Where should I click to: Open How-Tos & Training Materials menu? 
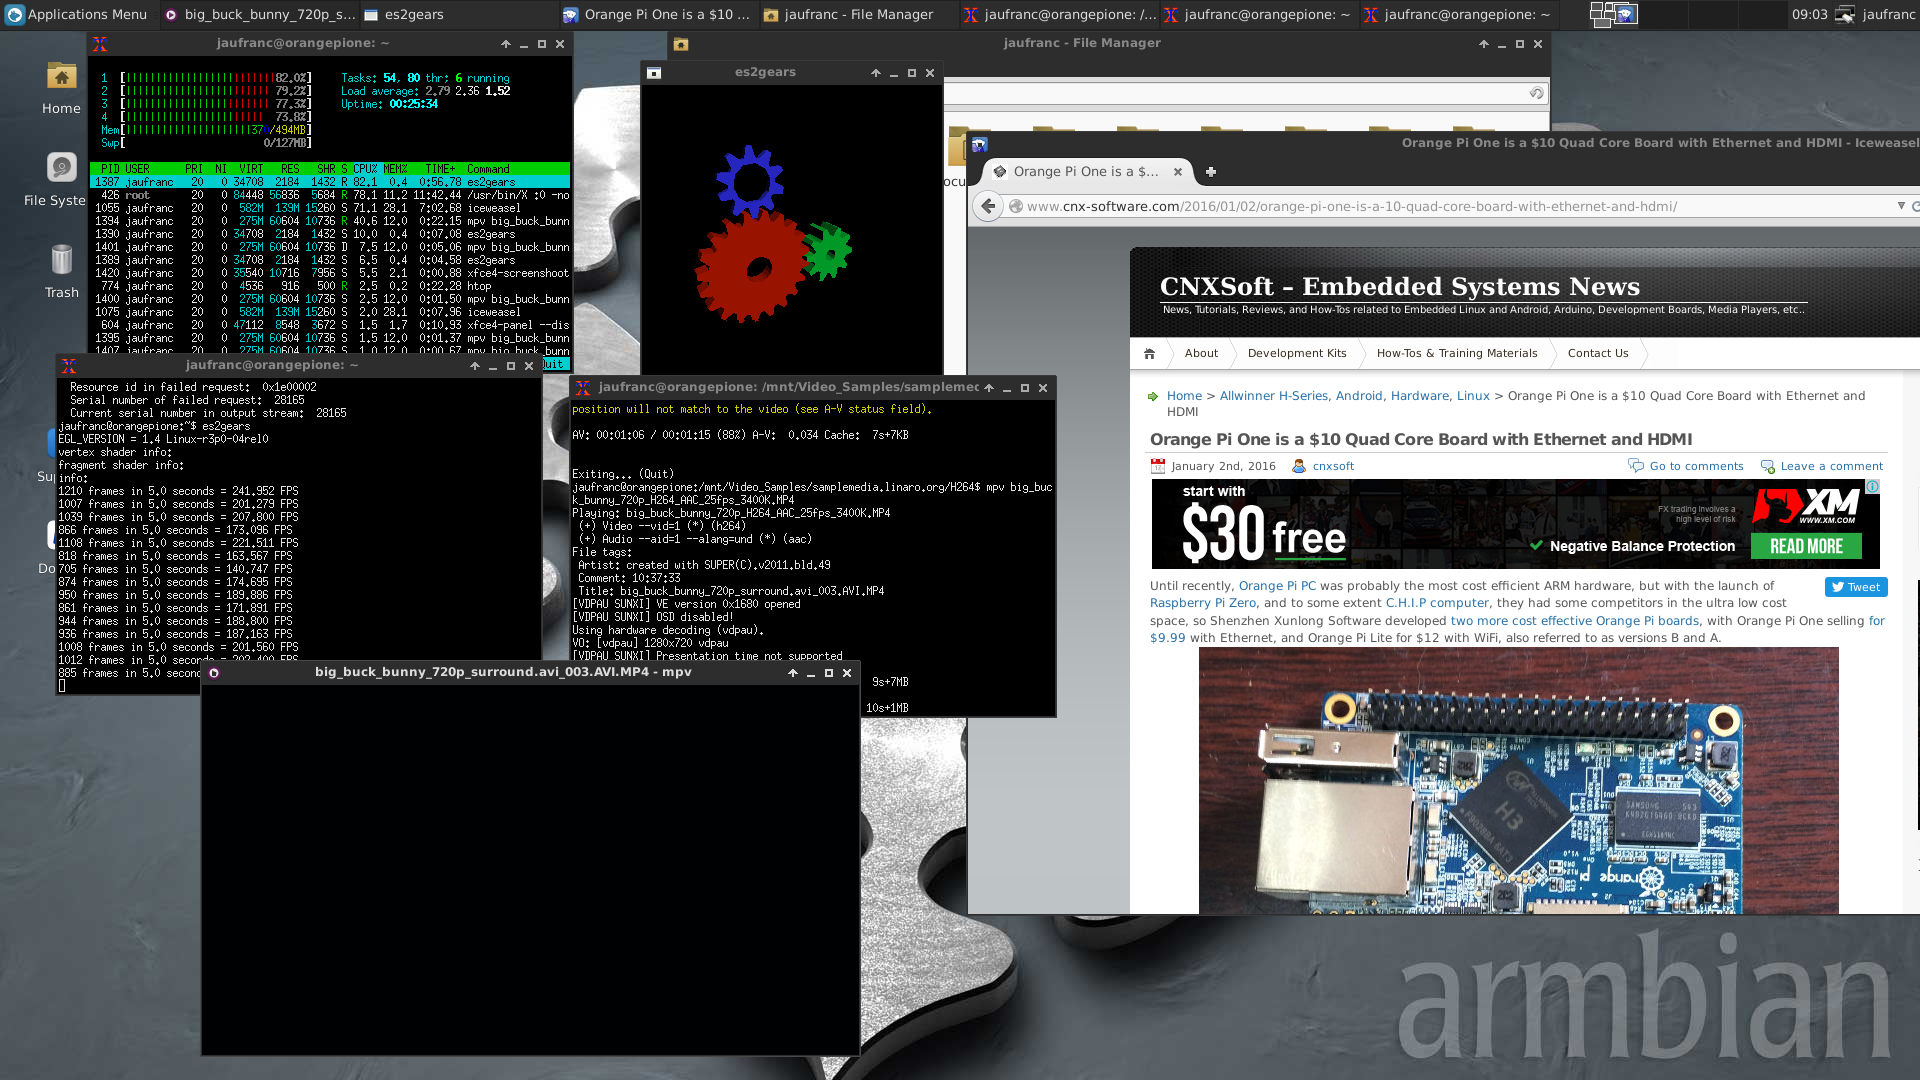(1457, 353)
